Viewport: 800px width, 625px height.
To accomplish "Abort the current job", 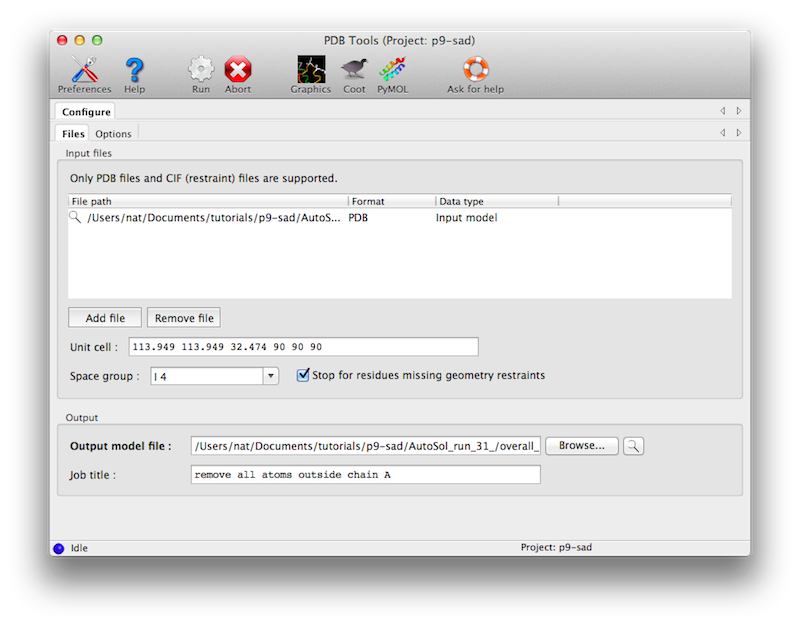I will pyautogui.click(x=237, y=68).
